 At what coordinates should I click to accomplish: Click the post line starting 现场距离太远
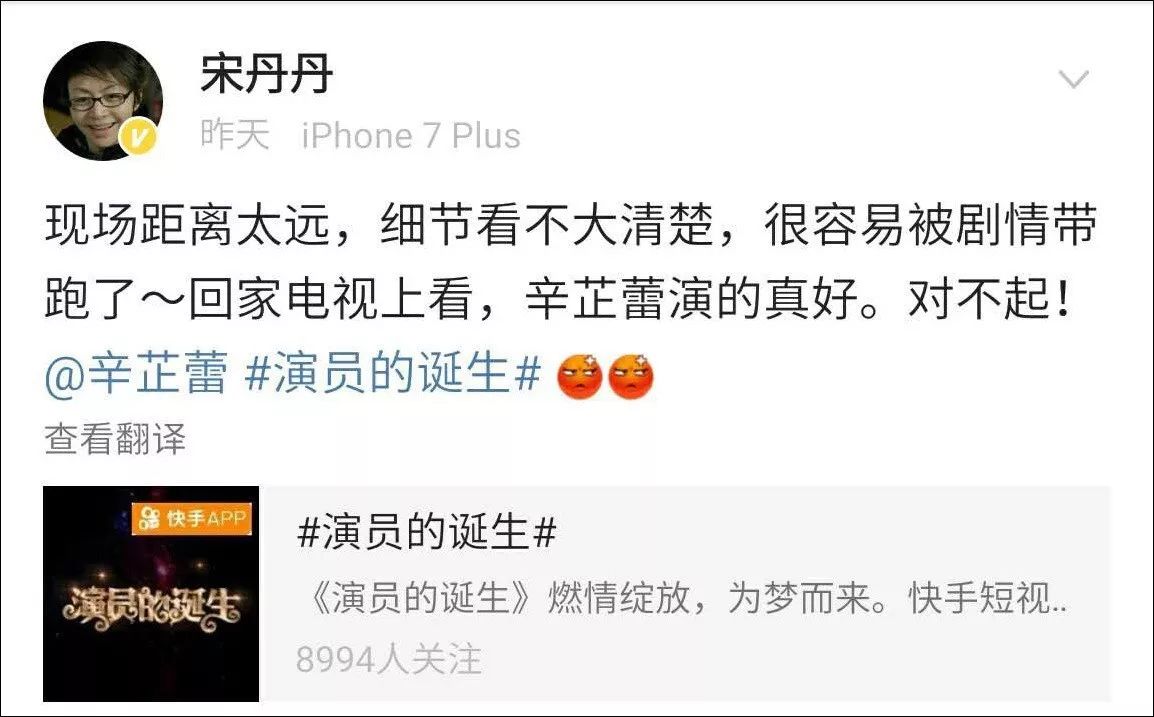click(571, 225)
